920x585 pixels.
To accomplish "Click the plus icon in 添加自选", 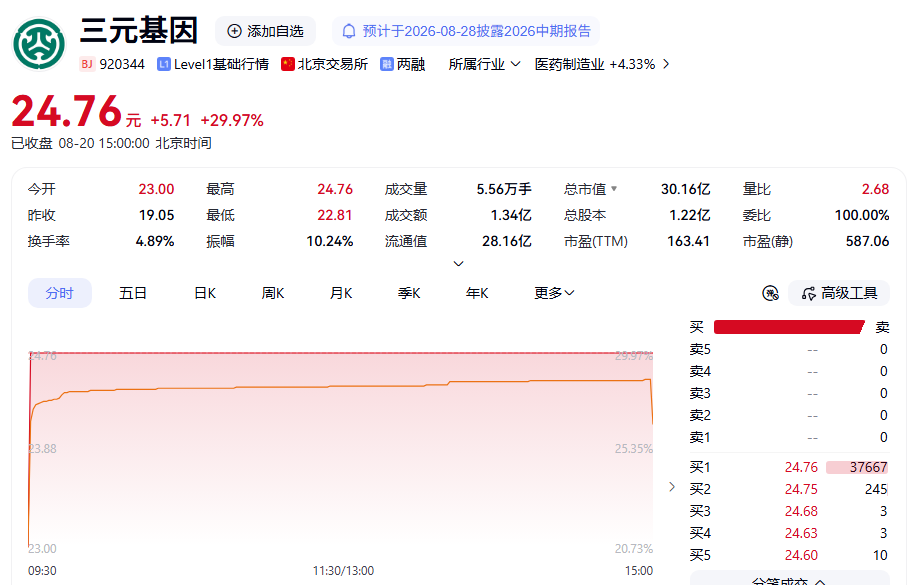I will point(234,31).
